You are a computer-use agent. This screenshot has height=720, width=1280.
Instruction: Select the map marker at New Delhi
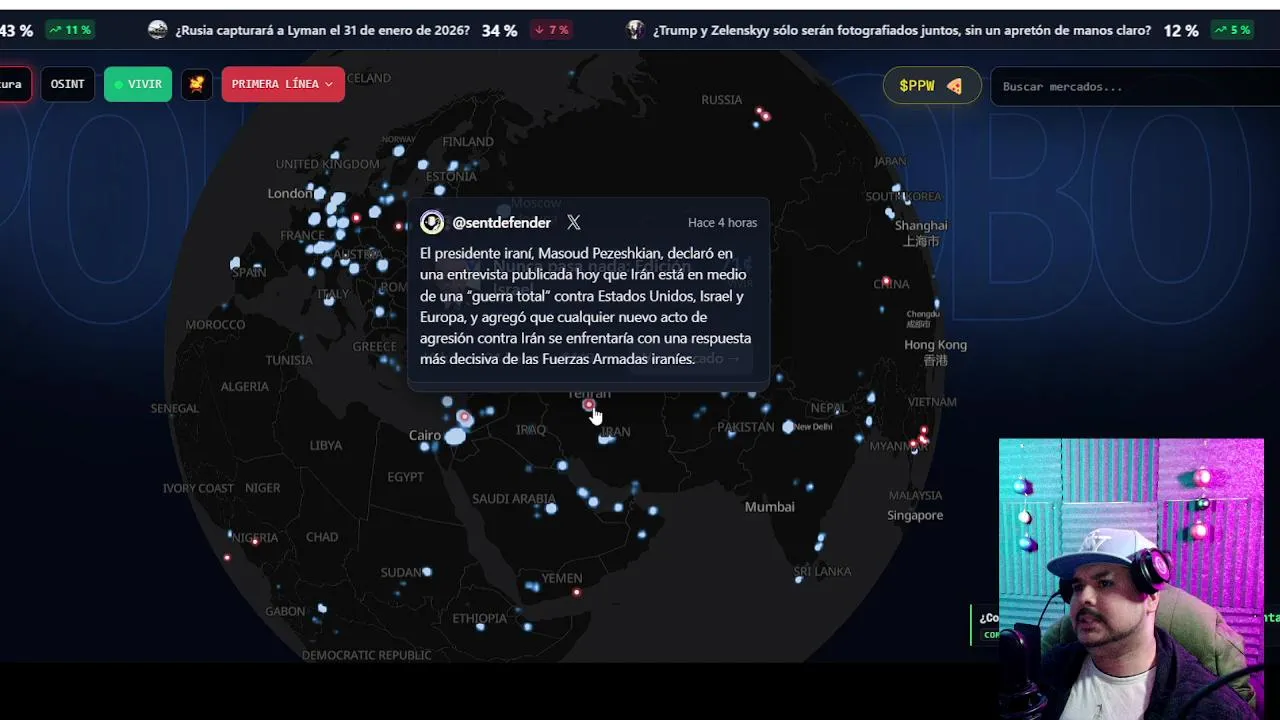click(788, 427)
